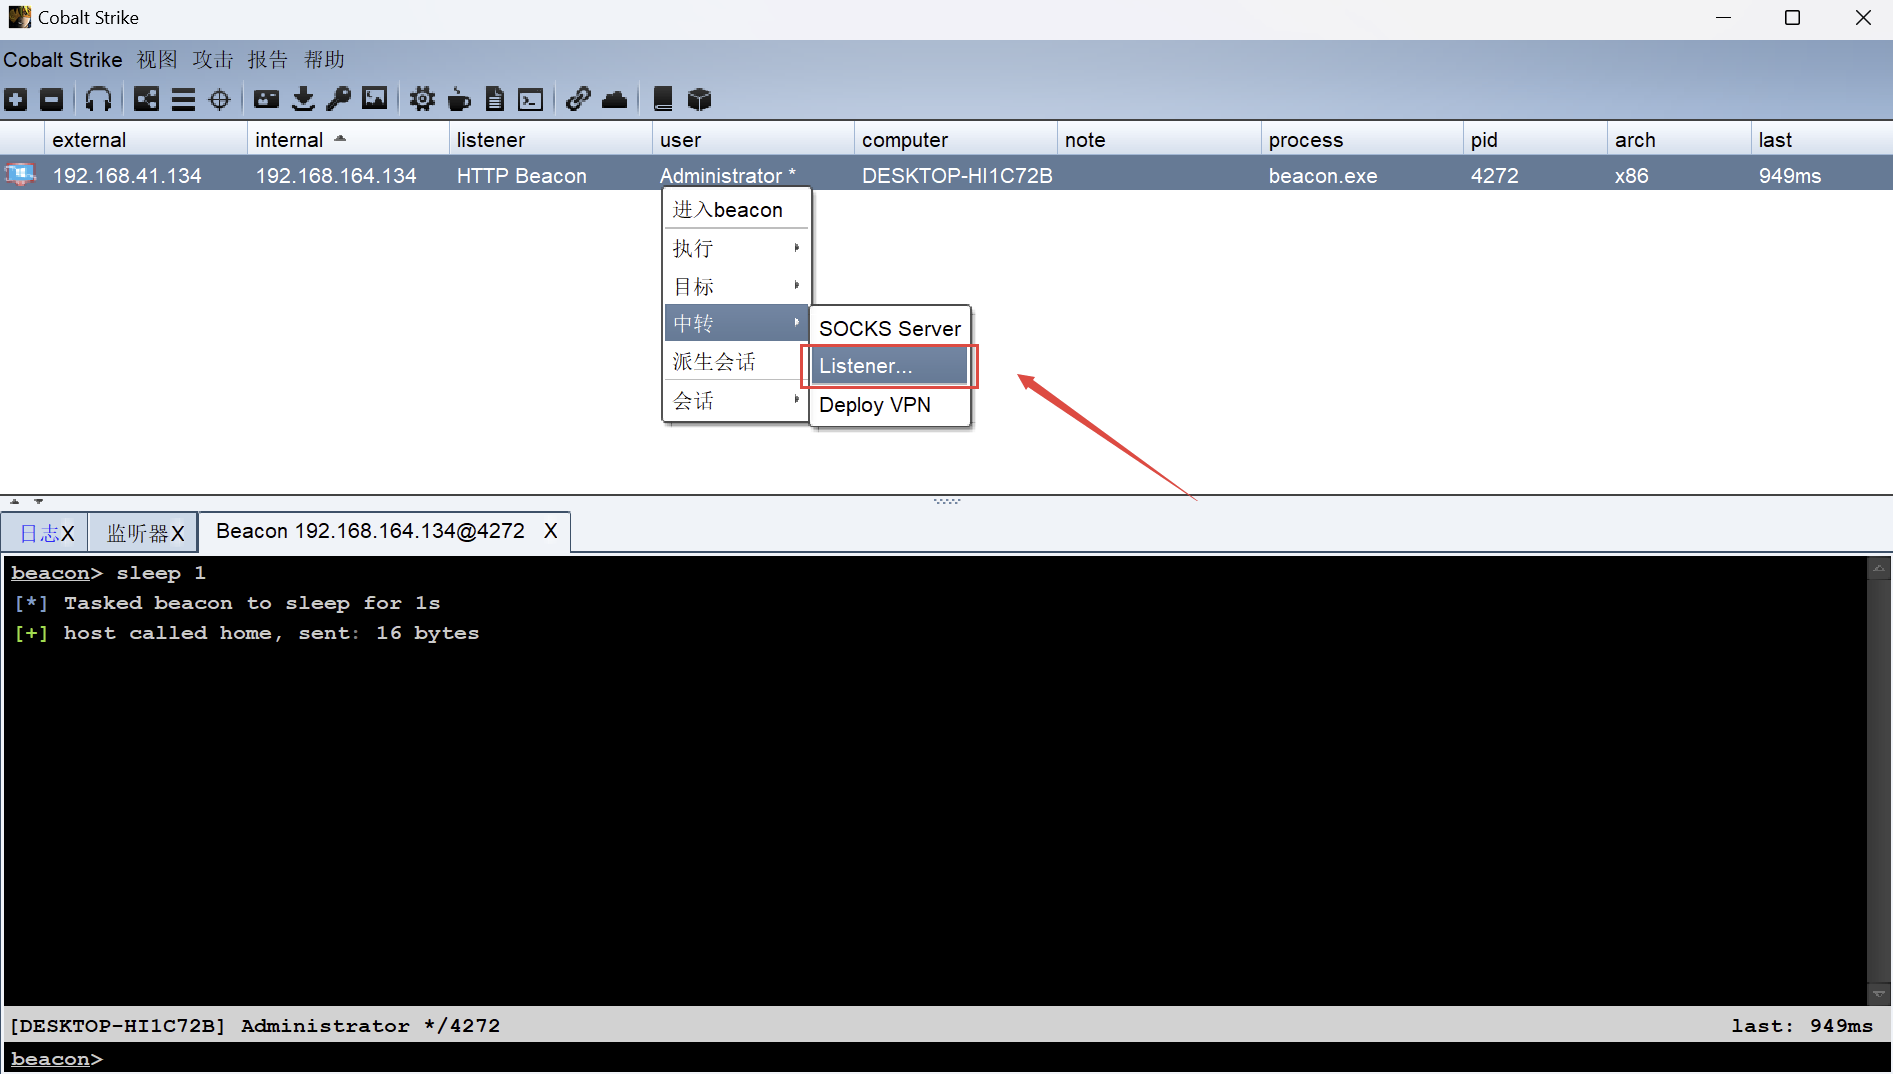Close the Beacon 192.168.164.134@4272 tab
1893x1074 pixels.
[550, 531]
